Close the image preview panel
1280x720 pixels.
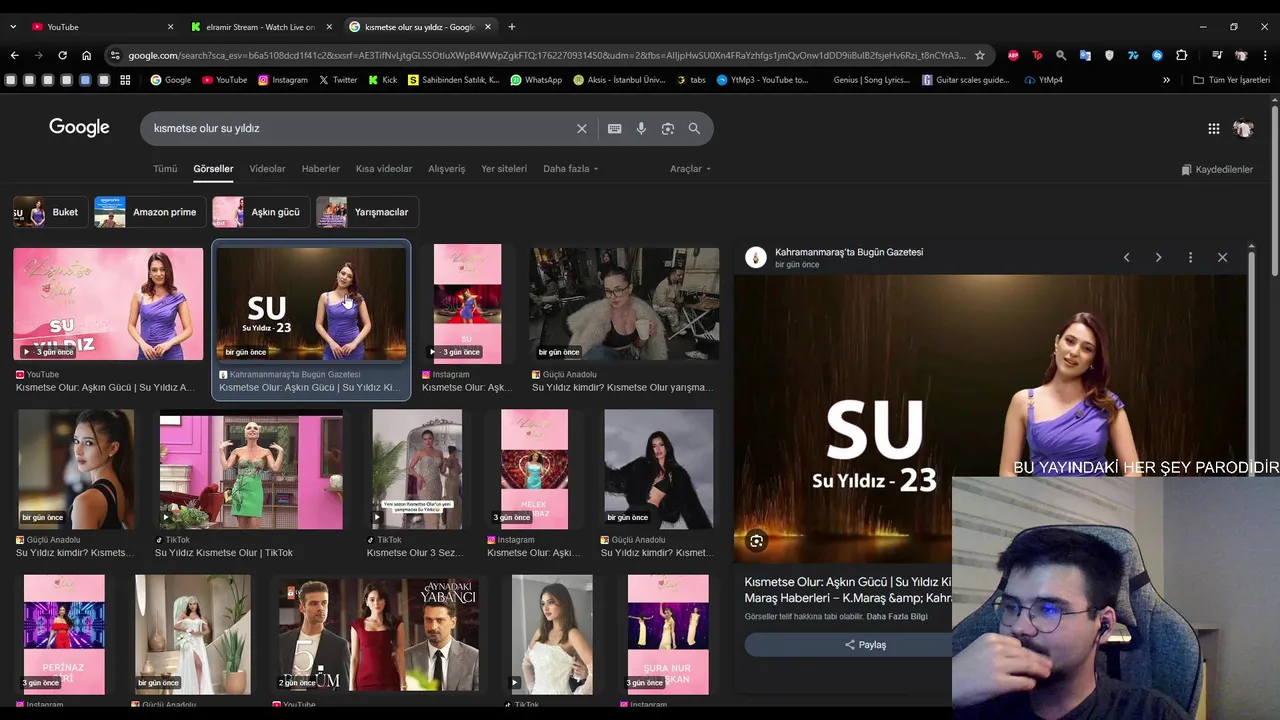coord(1222,257)
